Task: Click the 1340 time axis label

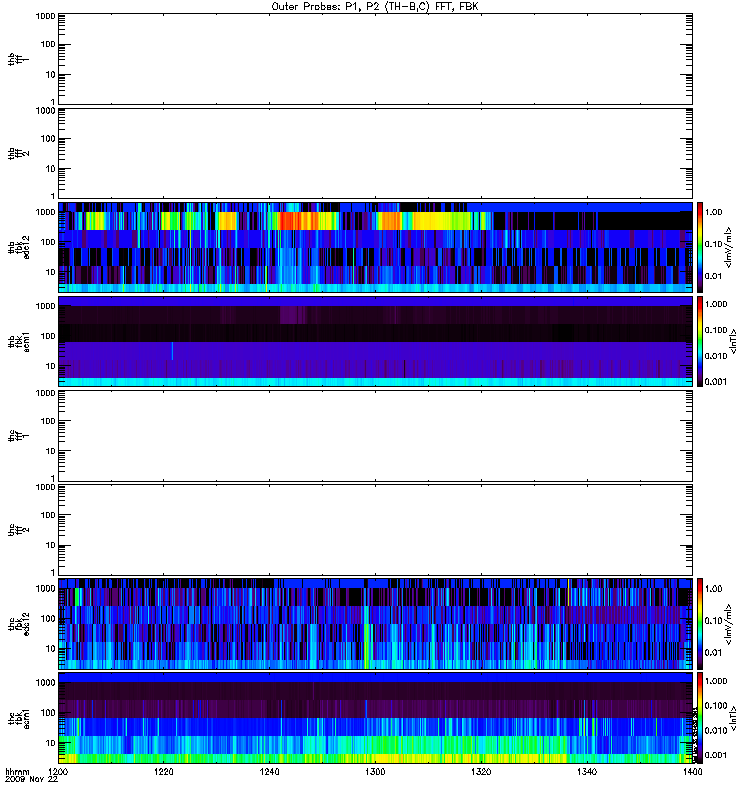Action: click(587, 772)
